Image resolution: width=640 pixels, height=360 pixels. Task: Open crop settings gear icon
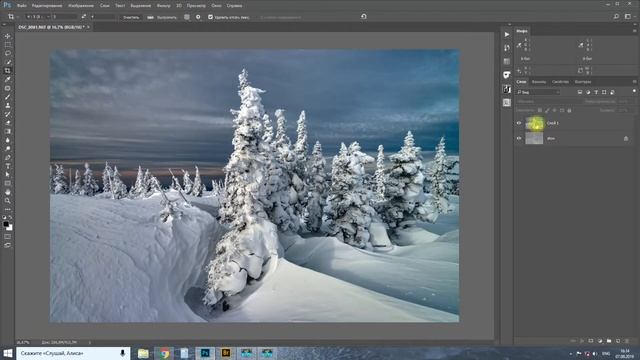[198, 17]
